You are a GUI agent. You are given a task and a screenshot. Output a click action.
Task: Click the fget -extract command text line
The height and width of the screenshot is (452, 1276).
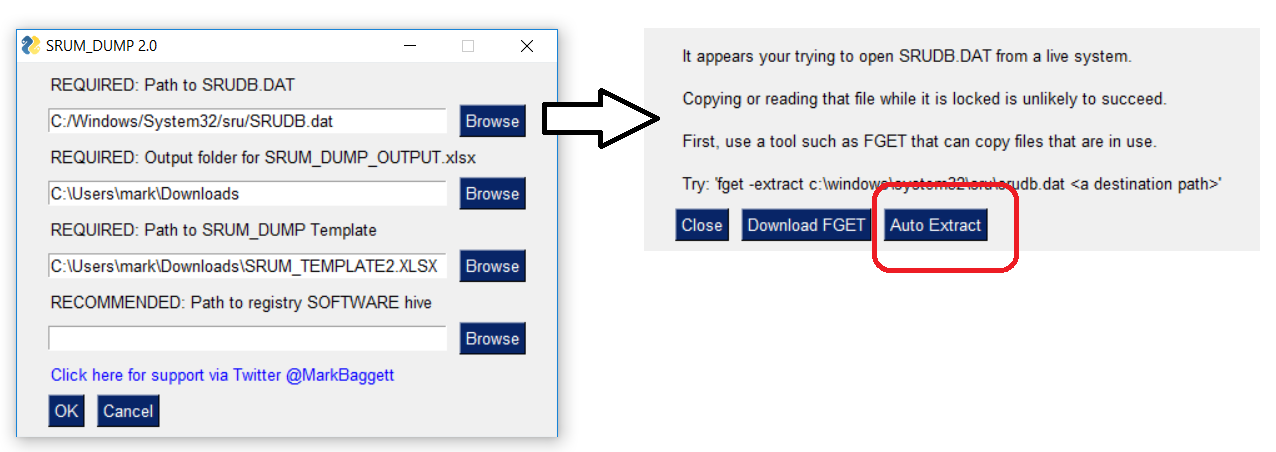click(952, 184)
